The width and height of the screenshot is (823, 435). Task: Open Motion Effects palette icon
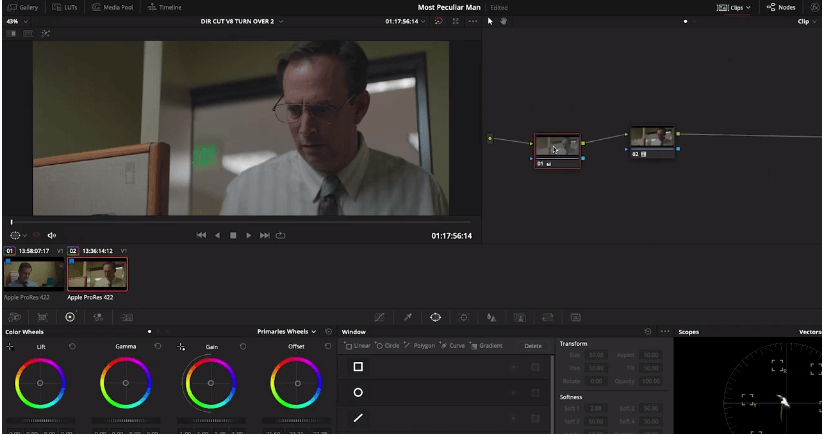tap(126, 317)
